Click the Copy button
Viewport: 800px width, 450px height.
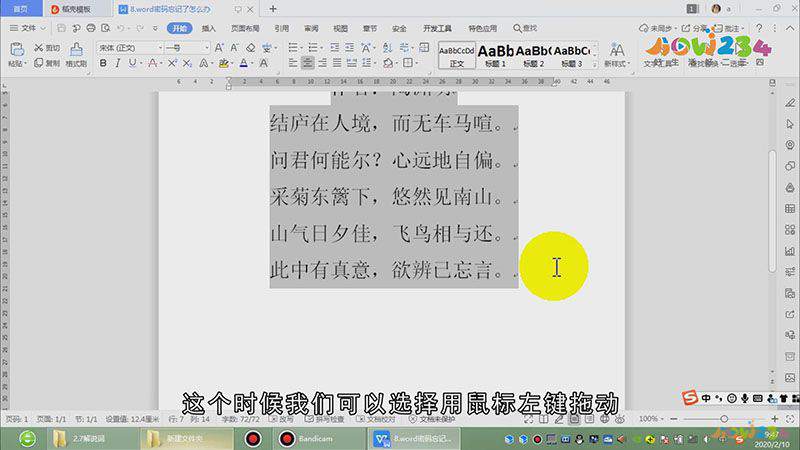[46, 63]
